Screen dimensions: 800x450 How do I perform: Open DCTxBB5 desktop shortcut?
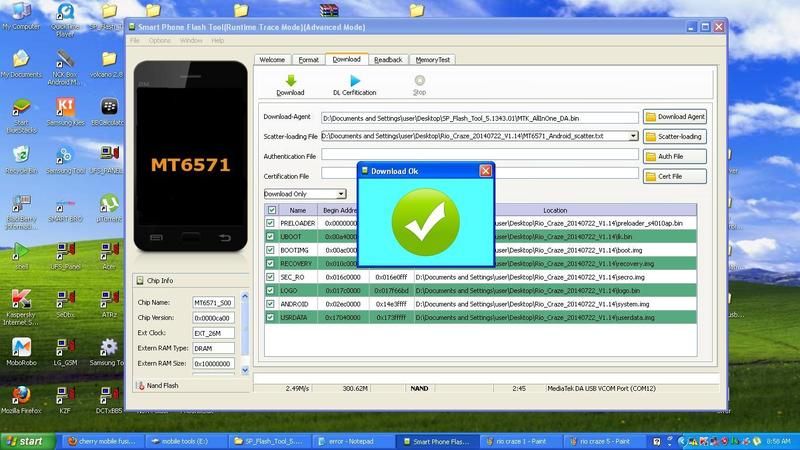(x=109, y=399)
